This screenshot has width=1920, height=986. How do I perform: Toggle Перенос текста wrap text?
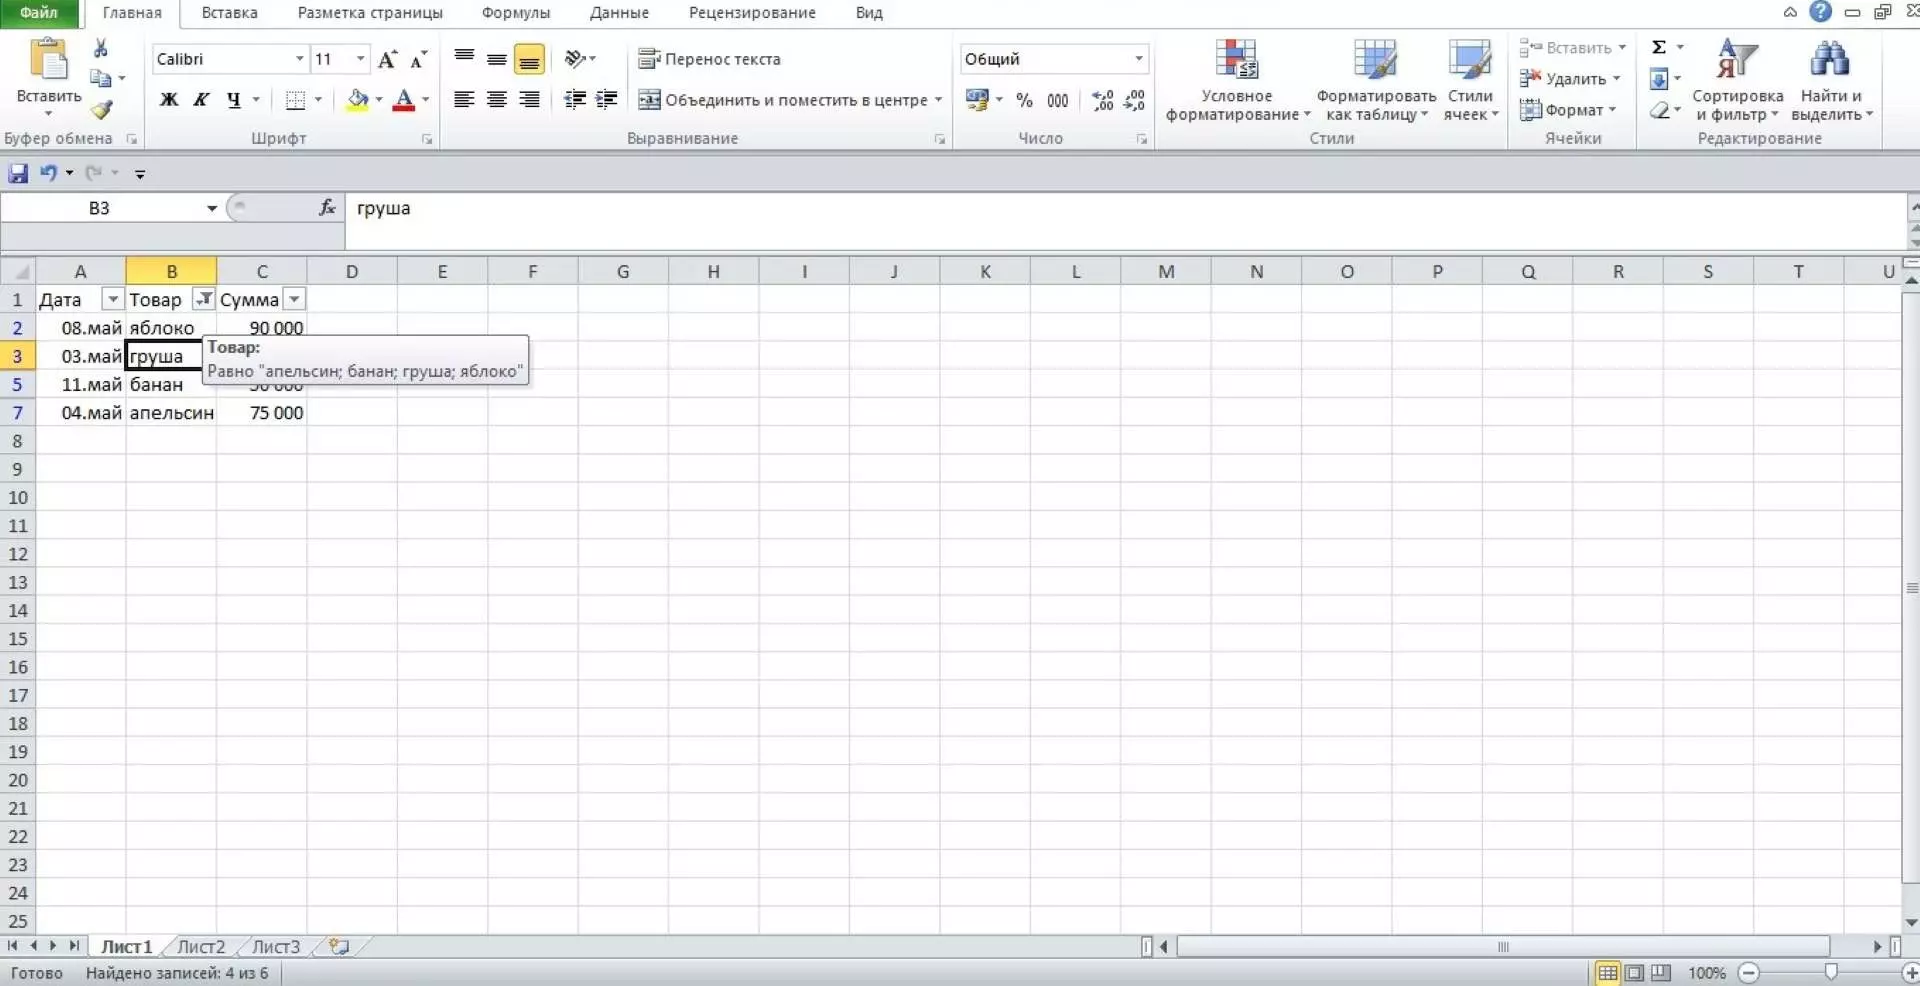(x=710, y=59)
